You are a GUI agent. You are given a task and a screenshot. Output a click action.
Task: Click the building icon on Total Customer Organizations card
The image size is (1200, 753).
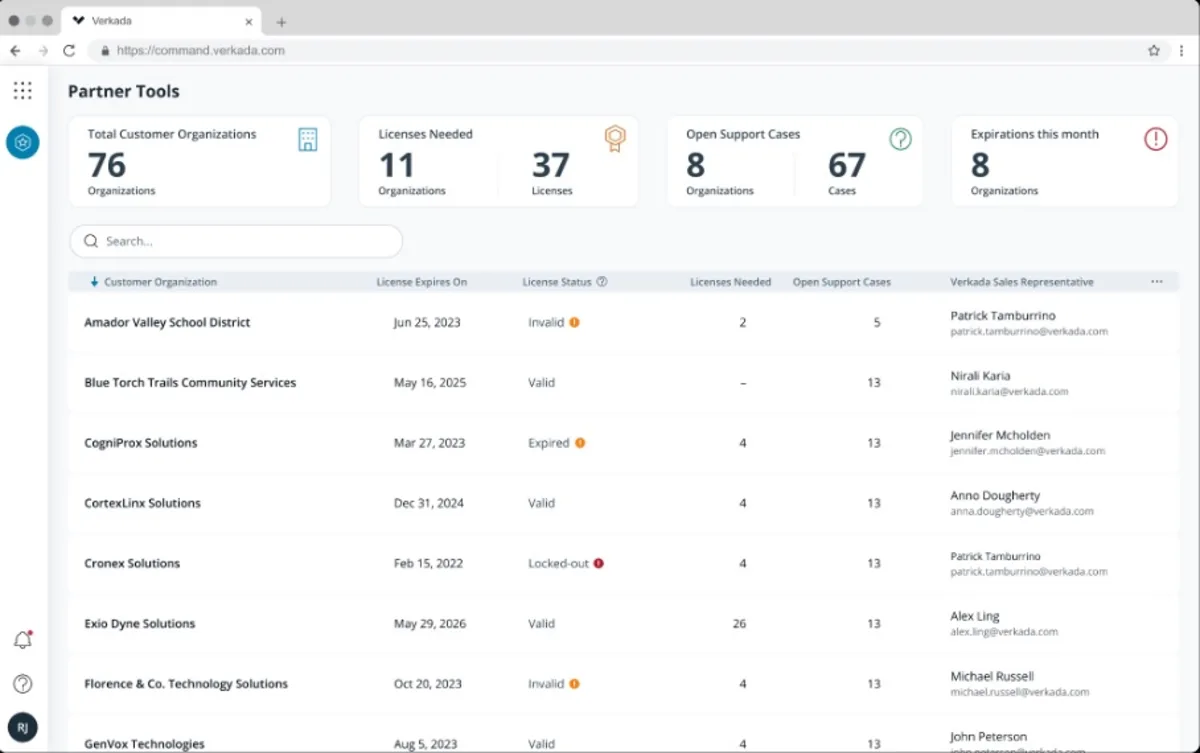[309, 137]
